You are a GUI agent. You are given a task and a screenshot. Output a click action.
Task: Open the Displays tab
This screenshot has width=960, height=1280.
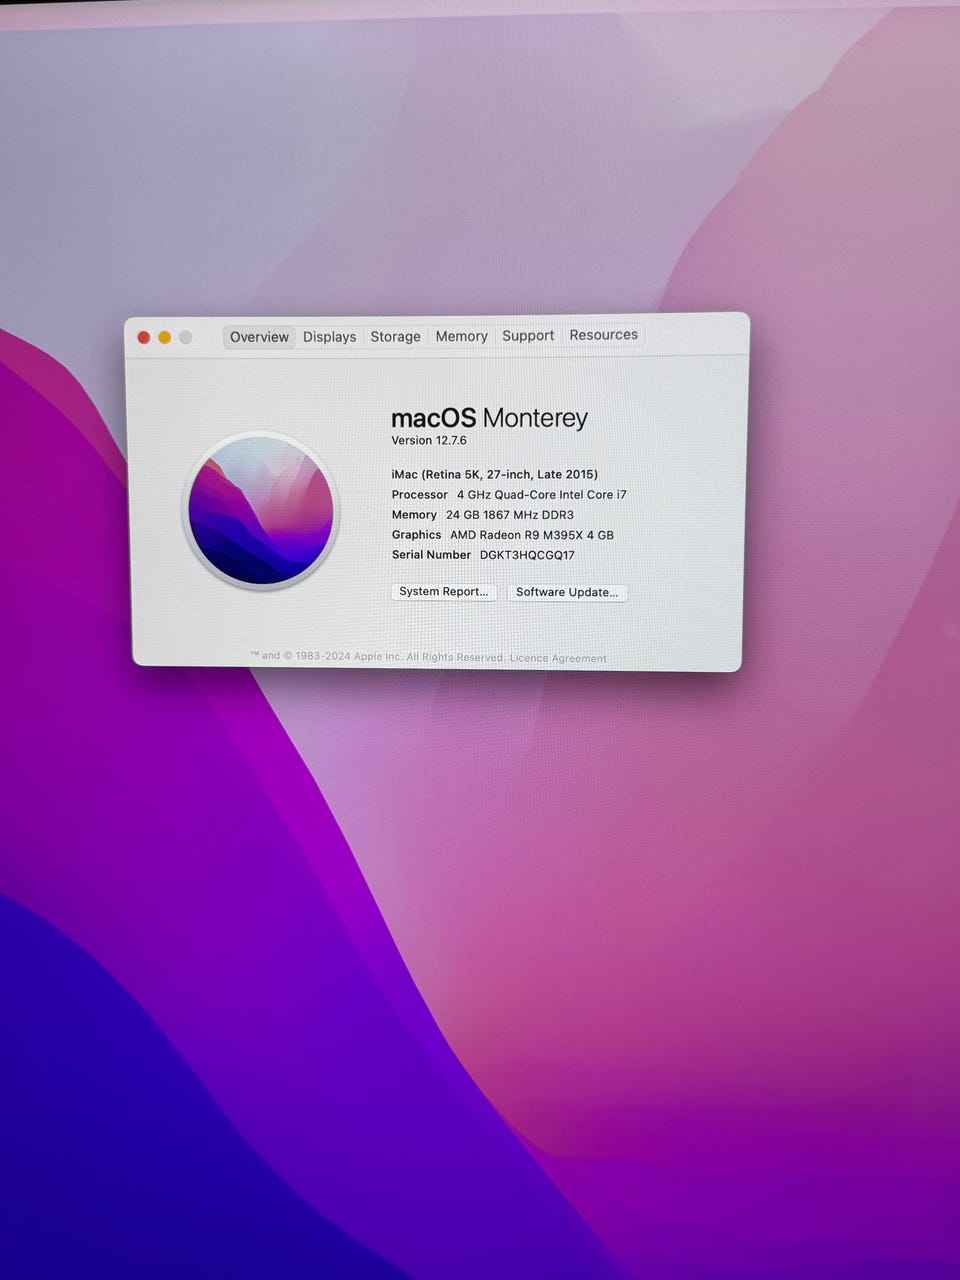[329, 337]
